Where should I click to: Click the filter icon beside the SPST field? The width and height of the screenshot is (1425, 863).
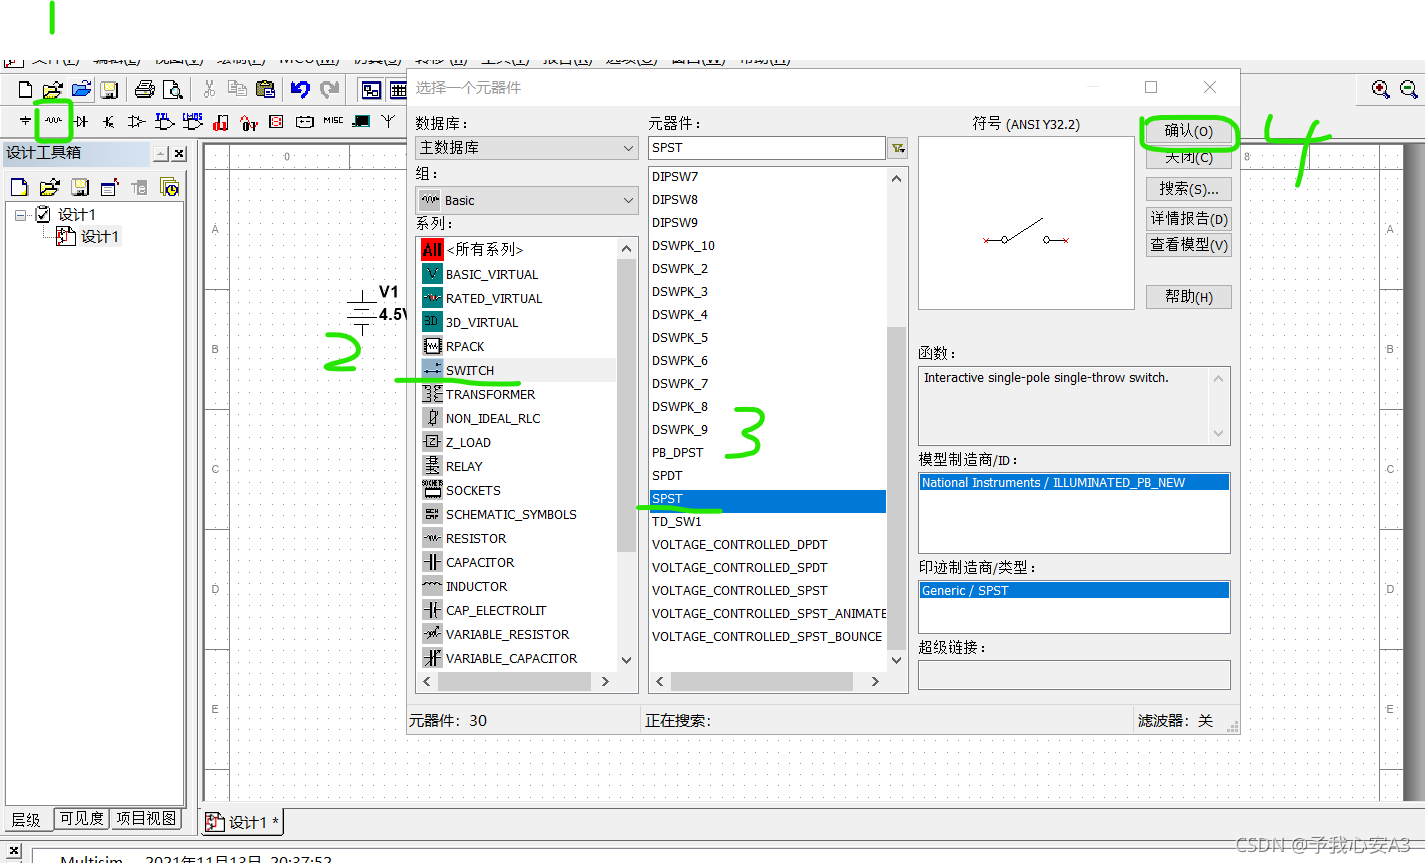(898, 148)
